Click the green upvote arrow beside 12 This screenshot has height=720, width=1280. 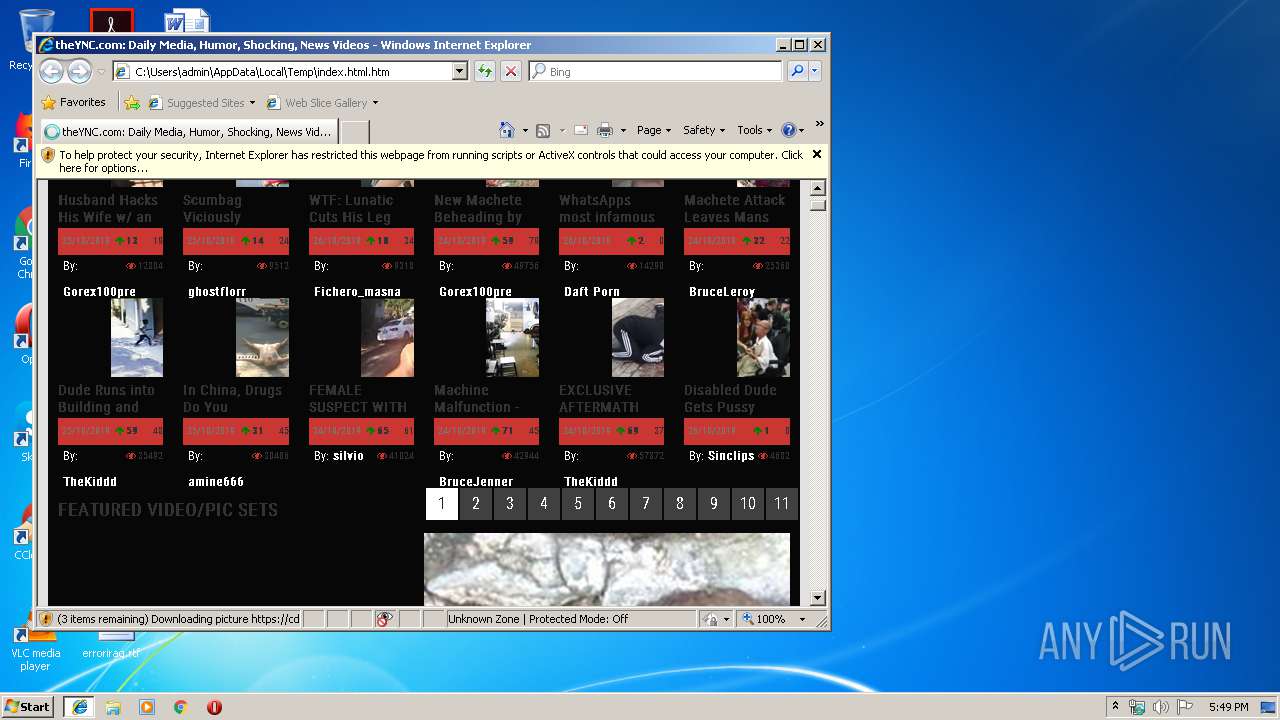120,241
